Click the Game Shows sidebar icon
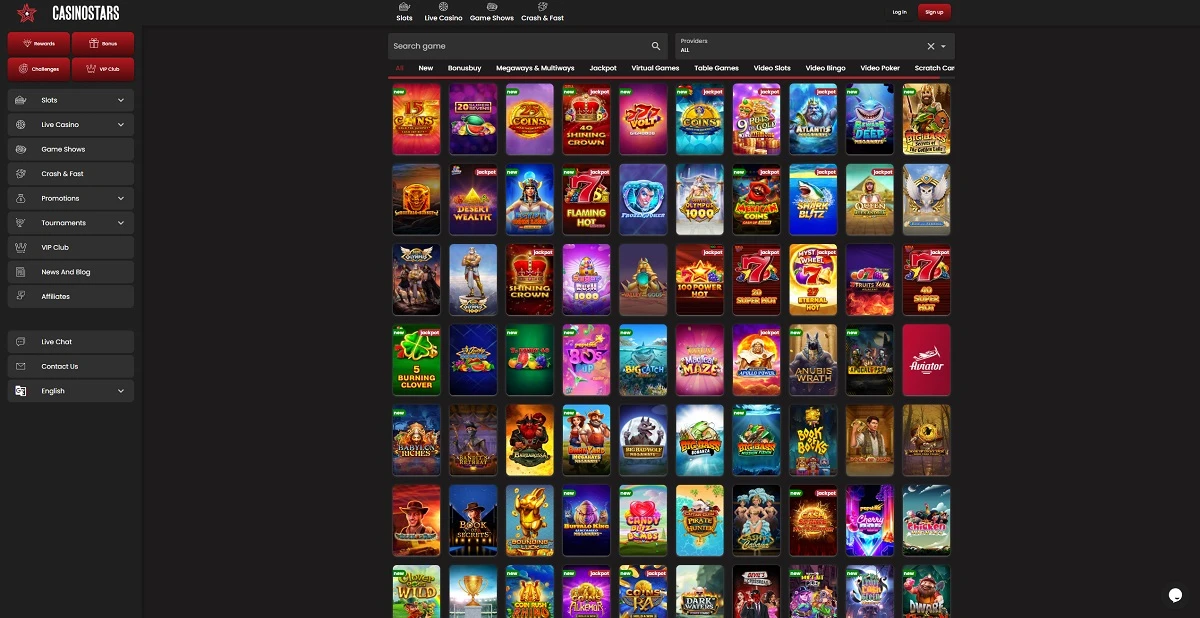This screenshot has height=618, width=1200. [x=21, y=149]
